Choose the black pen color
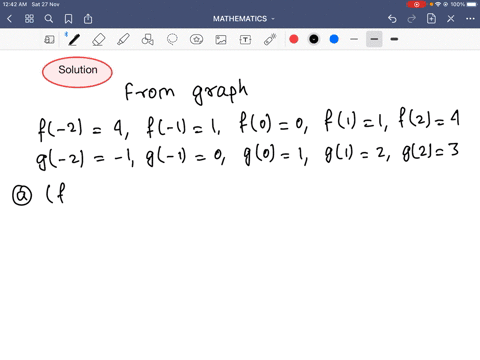This screenshot has width=480, height=360. coord(314,39)
